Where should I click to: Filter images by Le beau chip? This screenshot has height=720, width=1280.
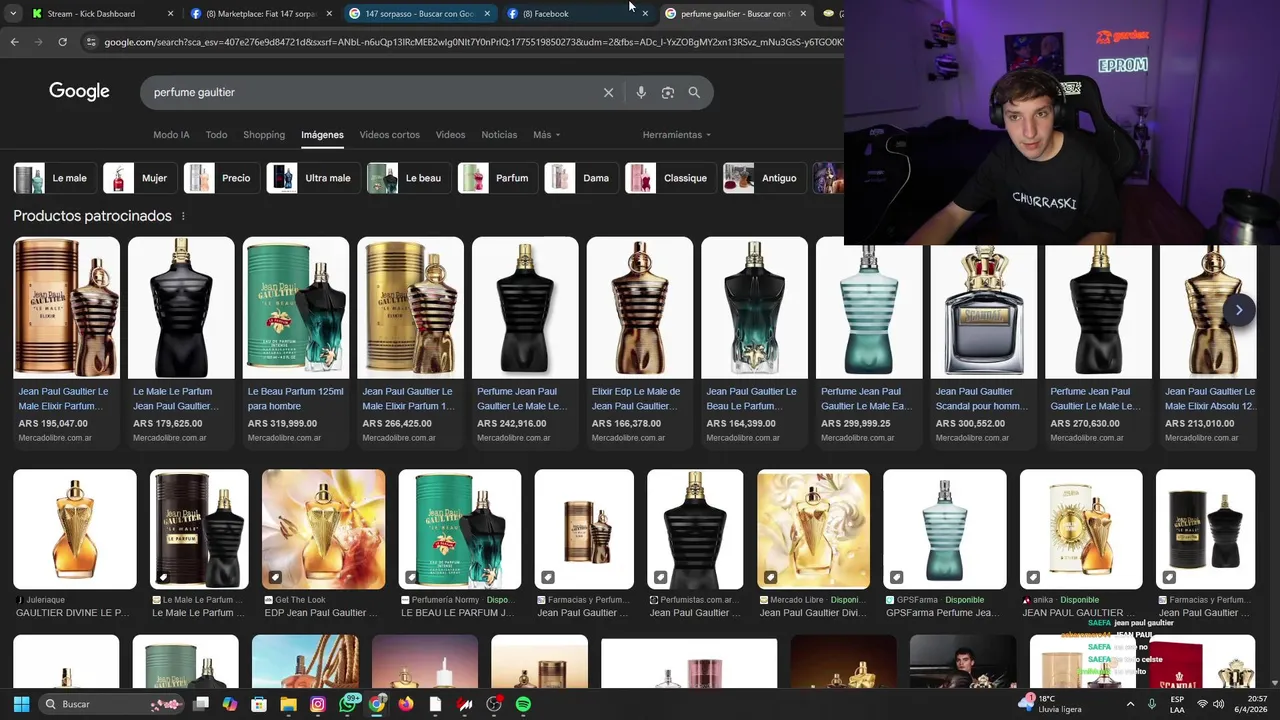(x=408, y=178)
